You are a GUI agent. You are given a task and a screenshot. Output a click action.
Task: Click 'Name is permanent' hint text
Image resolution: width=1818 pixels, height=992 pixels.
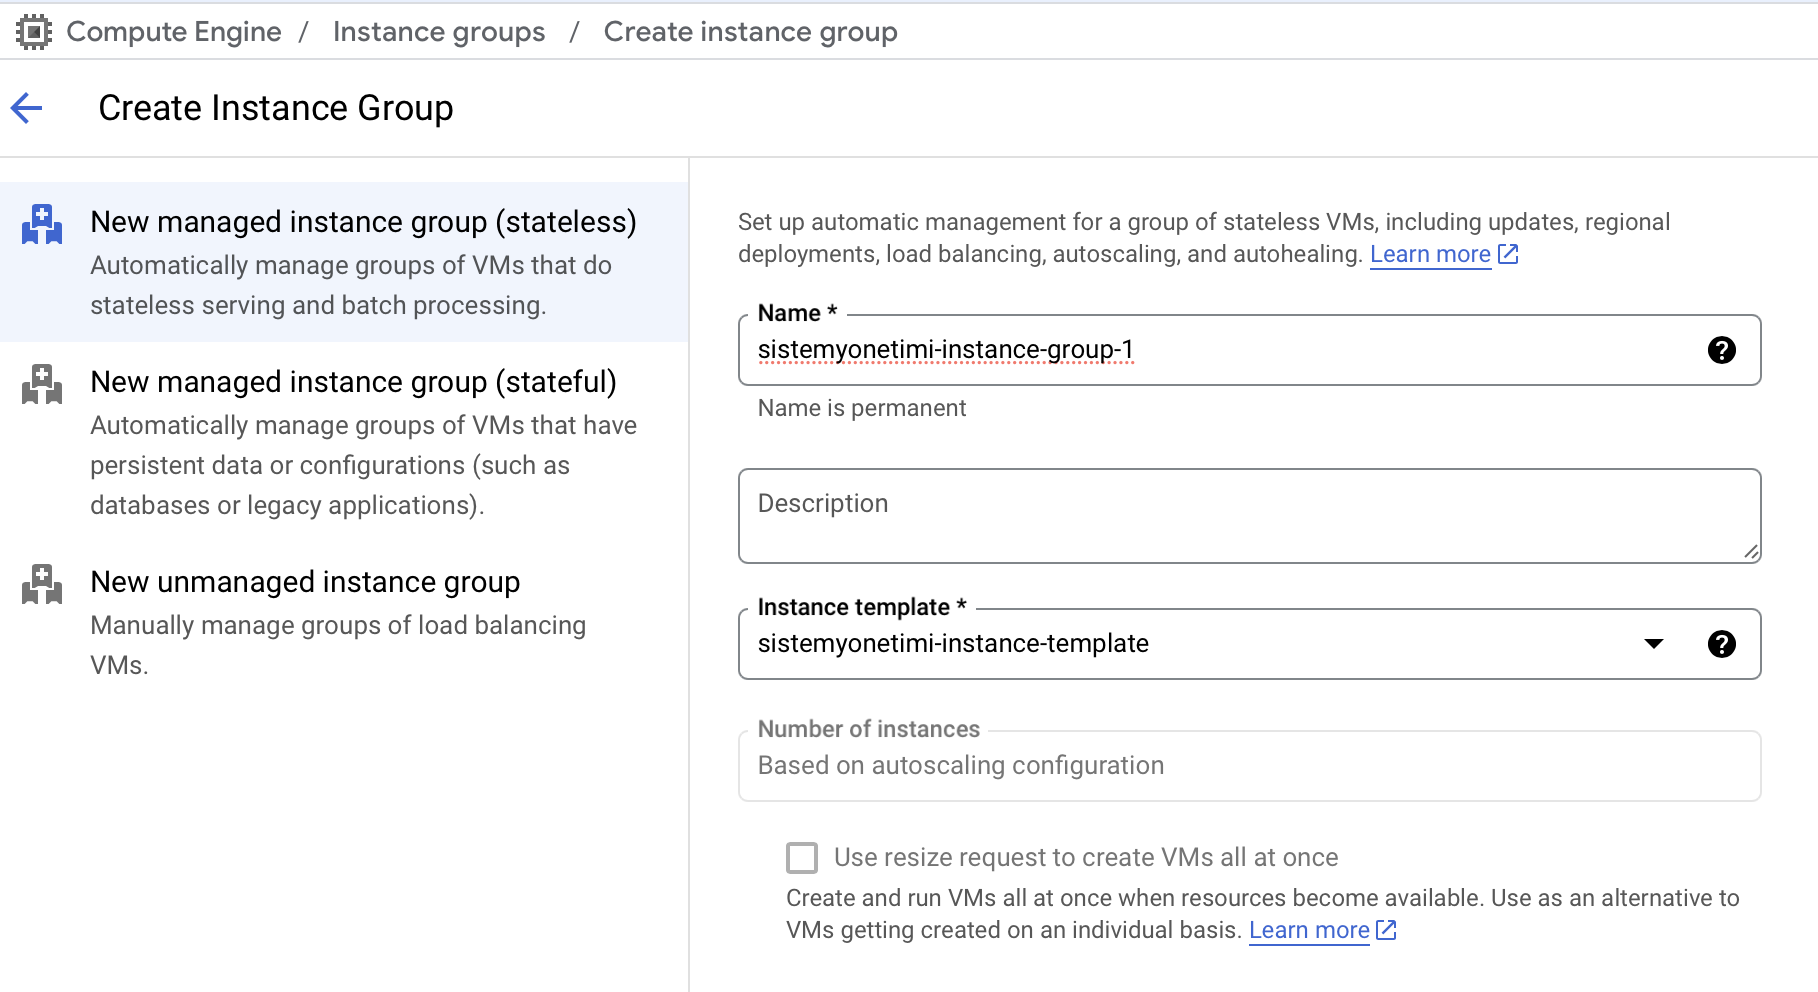coord(862,408)
